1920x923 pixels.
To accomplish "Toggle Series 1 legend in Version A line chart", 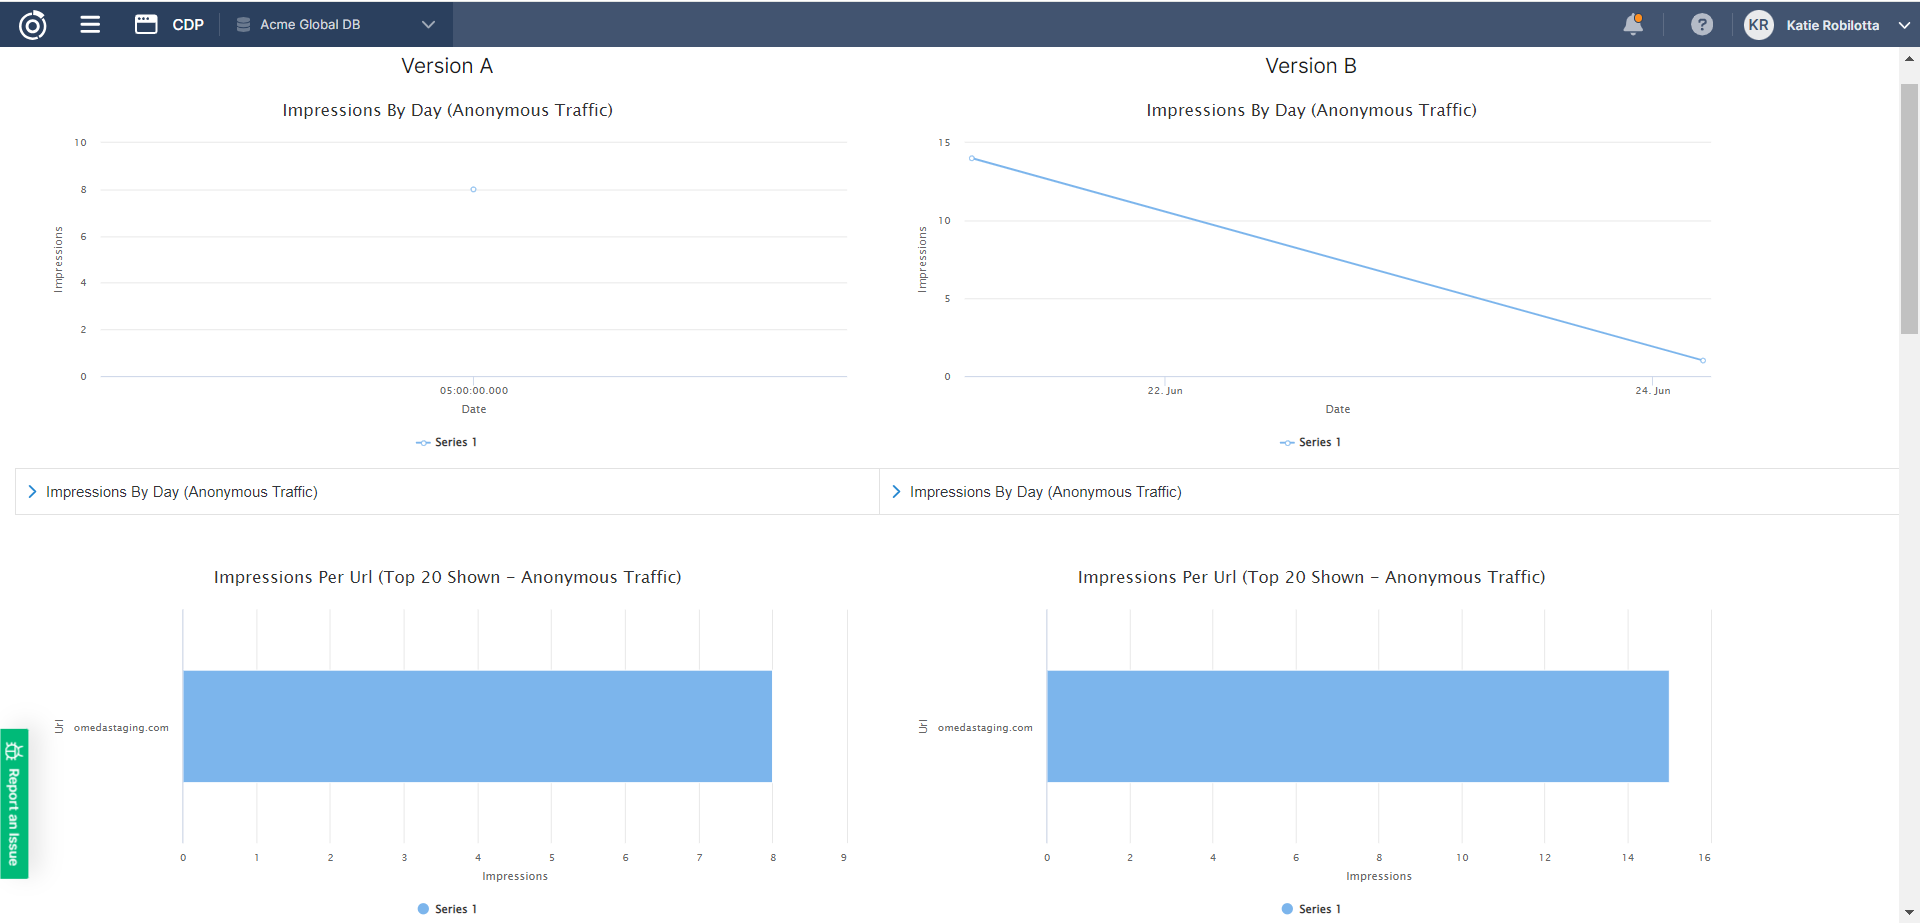I will click(x=447, y=442).
